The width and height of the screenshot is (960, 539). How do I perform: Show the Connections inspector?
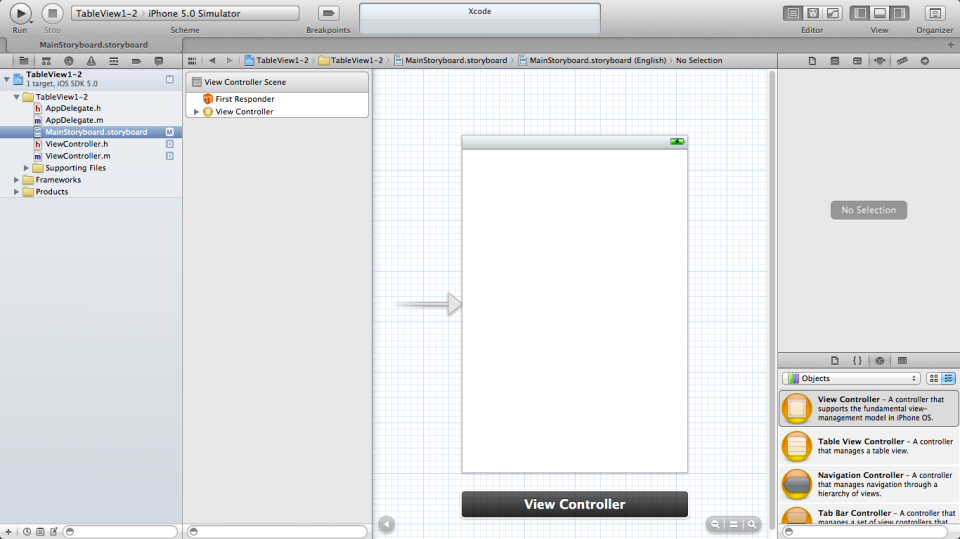click(x=924, y=61)
